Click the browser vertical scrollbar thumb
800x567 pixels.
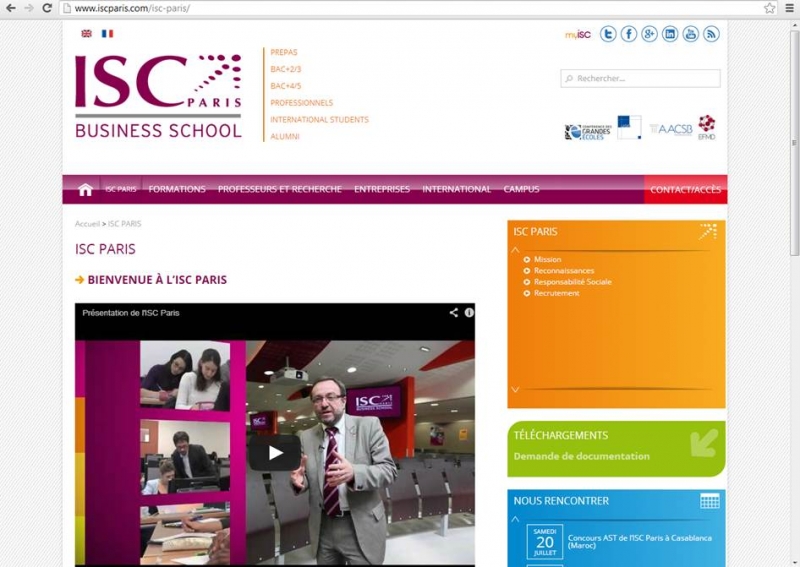[794, 138]
